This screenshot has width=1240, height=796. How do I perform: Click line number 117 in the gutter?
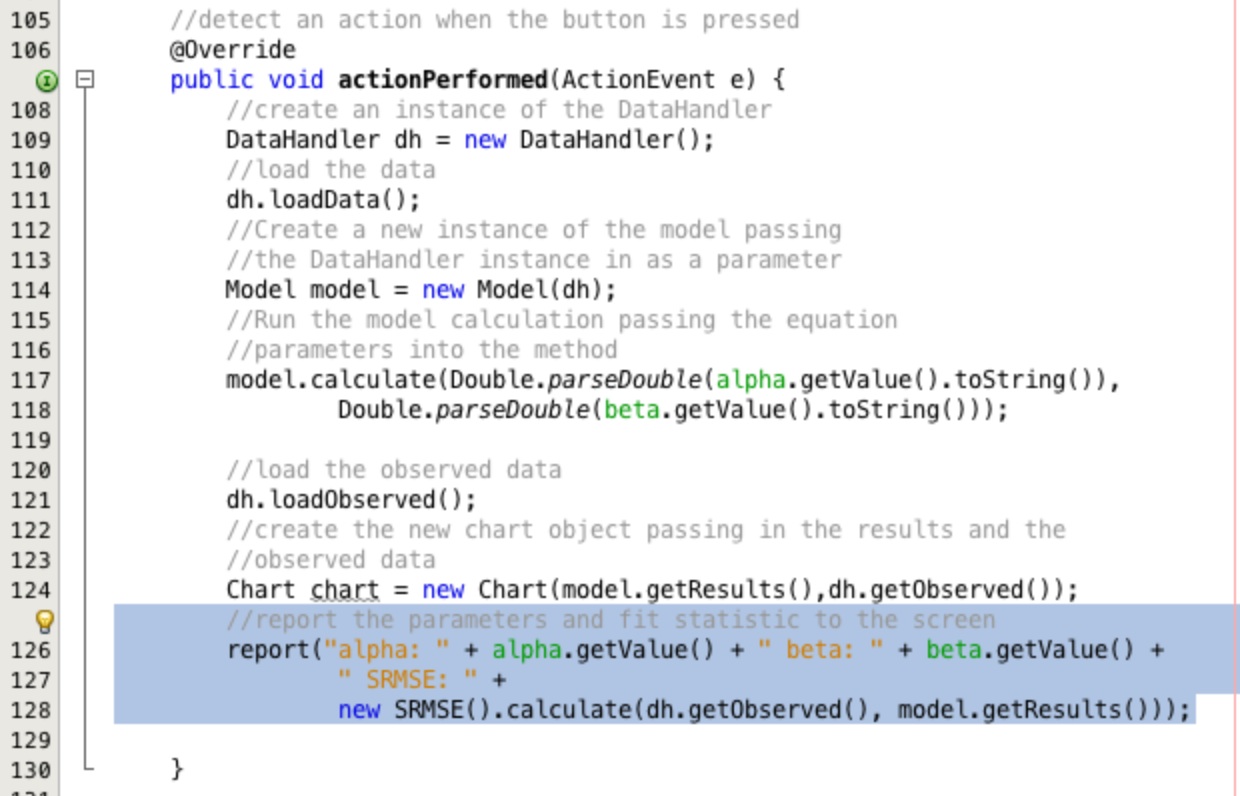point(30,380)
